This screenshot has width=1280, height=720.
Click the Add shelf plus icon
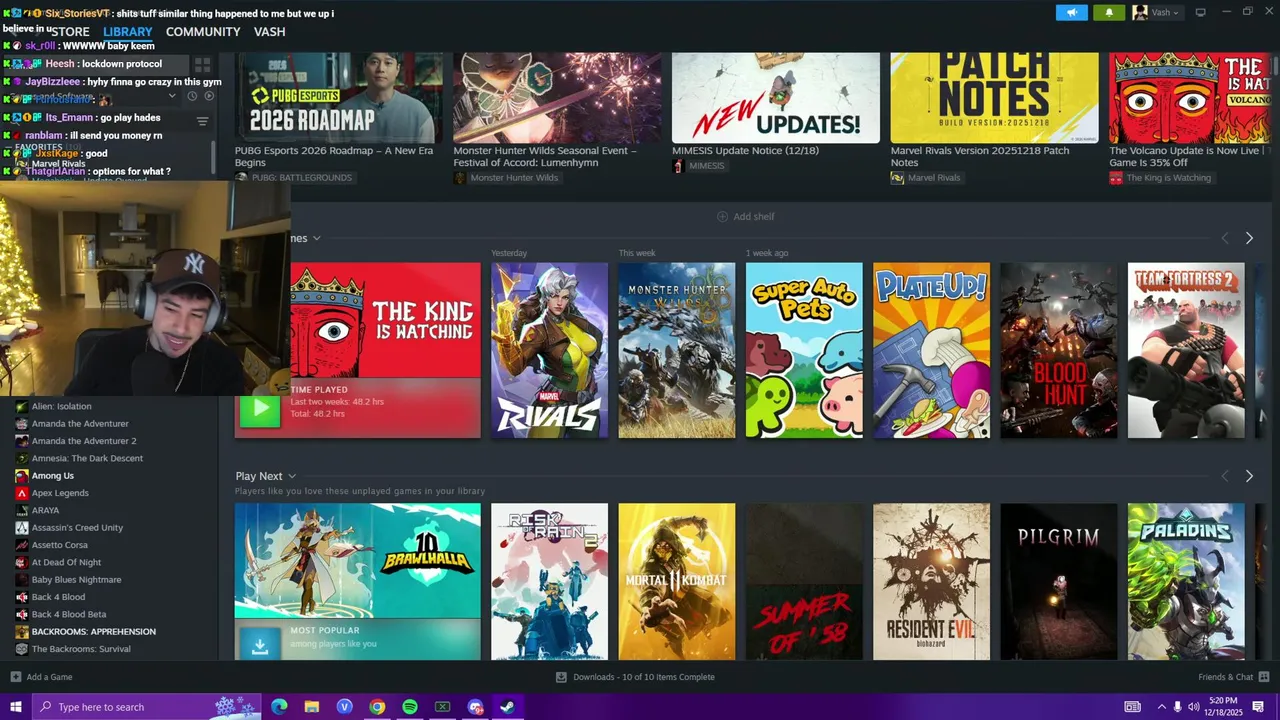coord(722,217)
